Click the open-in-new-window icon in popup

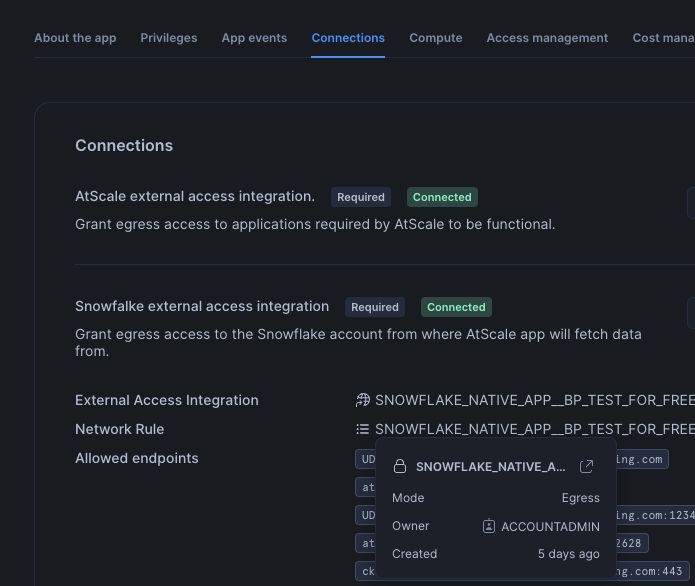pos(586,466)
